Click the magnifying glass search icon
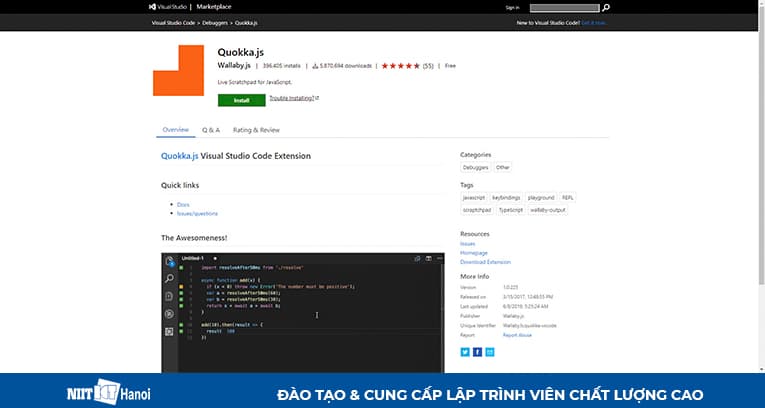 click(605, 8)
